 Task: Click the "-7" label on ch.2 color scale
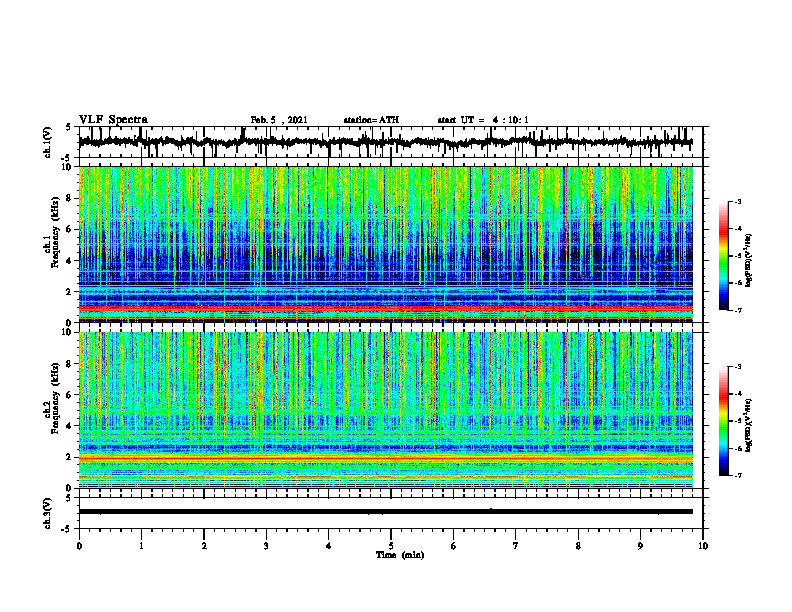[x=738, y=476]
